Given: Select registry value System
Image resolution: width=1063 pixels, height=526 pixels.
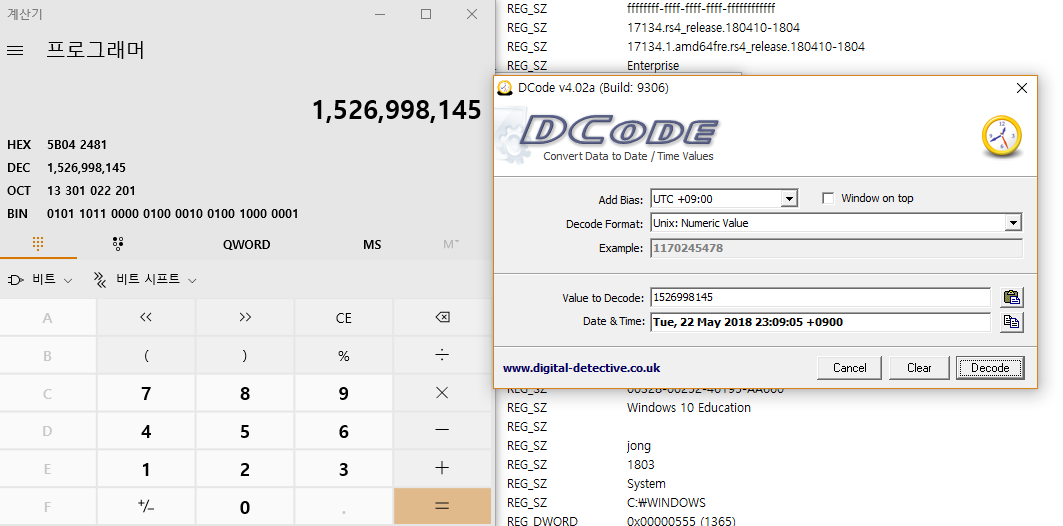Looking at the screenshot, I should (646, 483).
